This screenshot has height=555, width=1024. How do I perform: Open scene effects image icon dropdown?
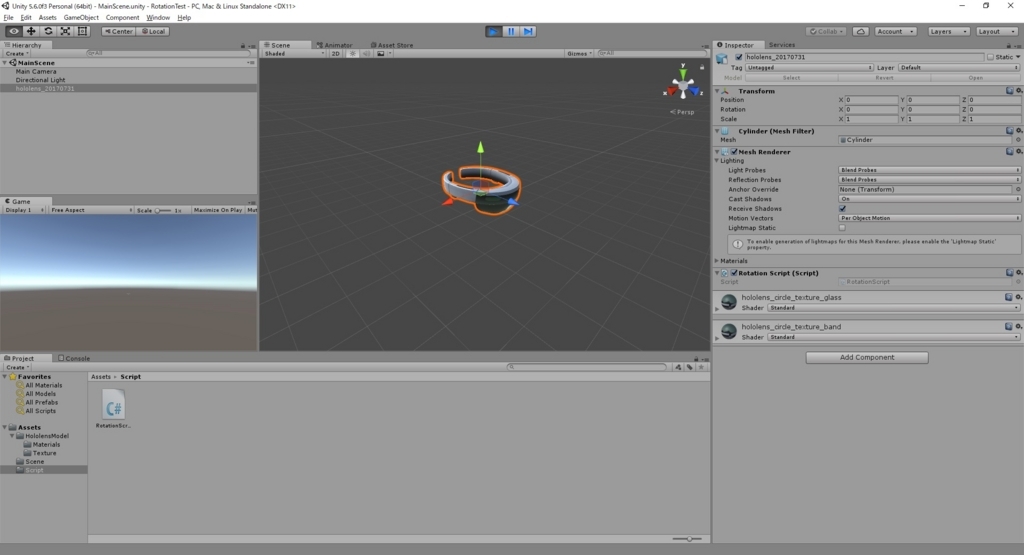coord(383,54)
